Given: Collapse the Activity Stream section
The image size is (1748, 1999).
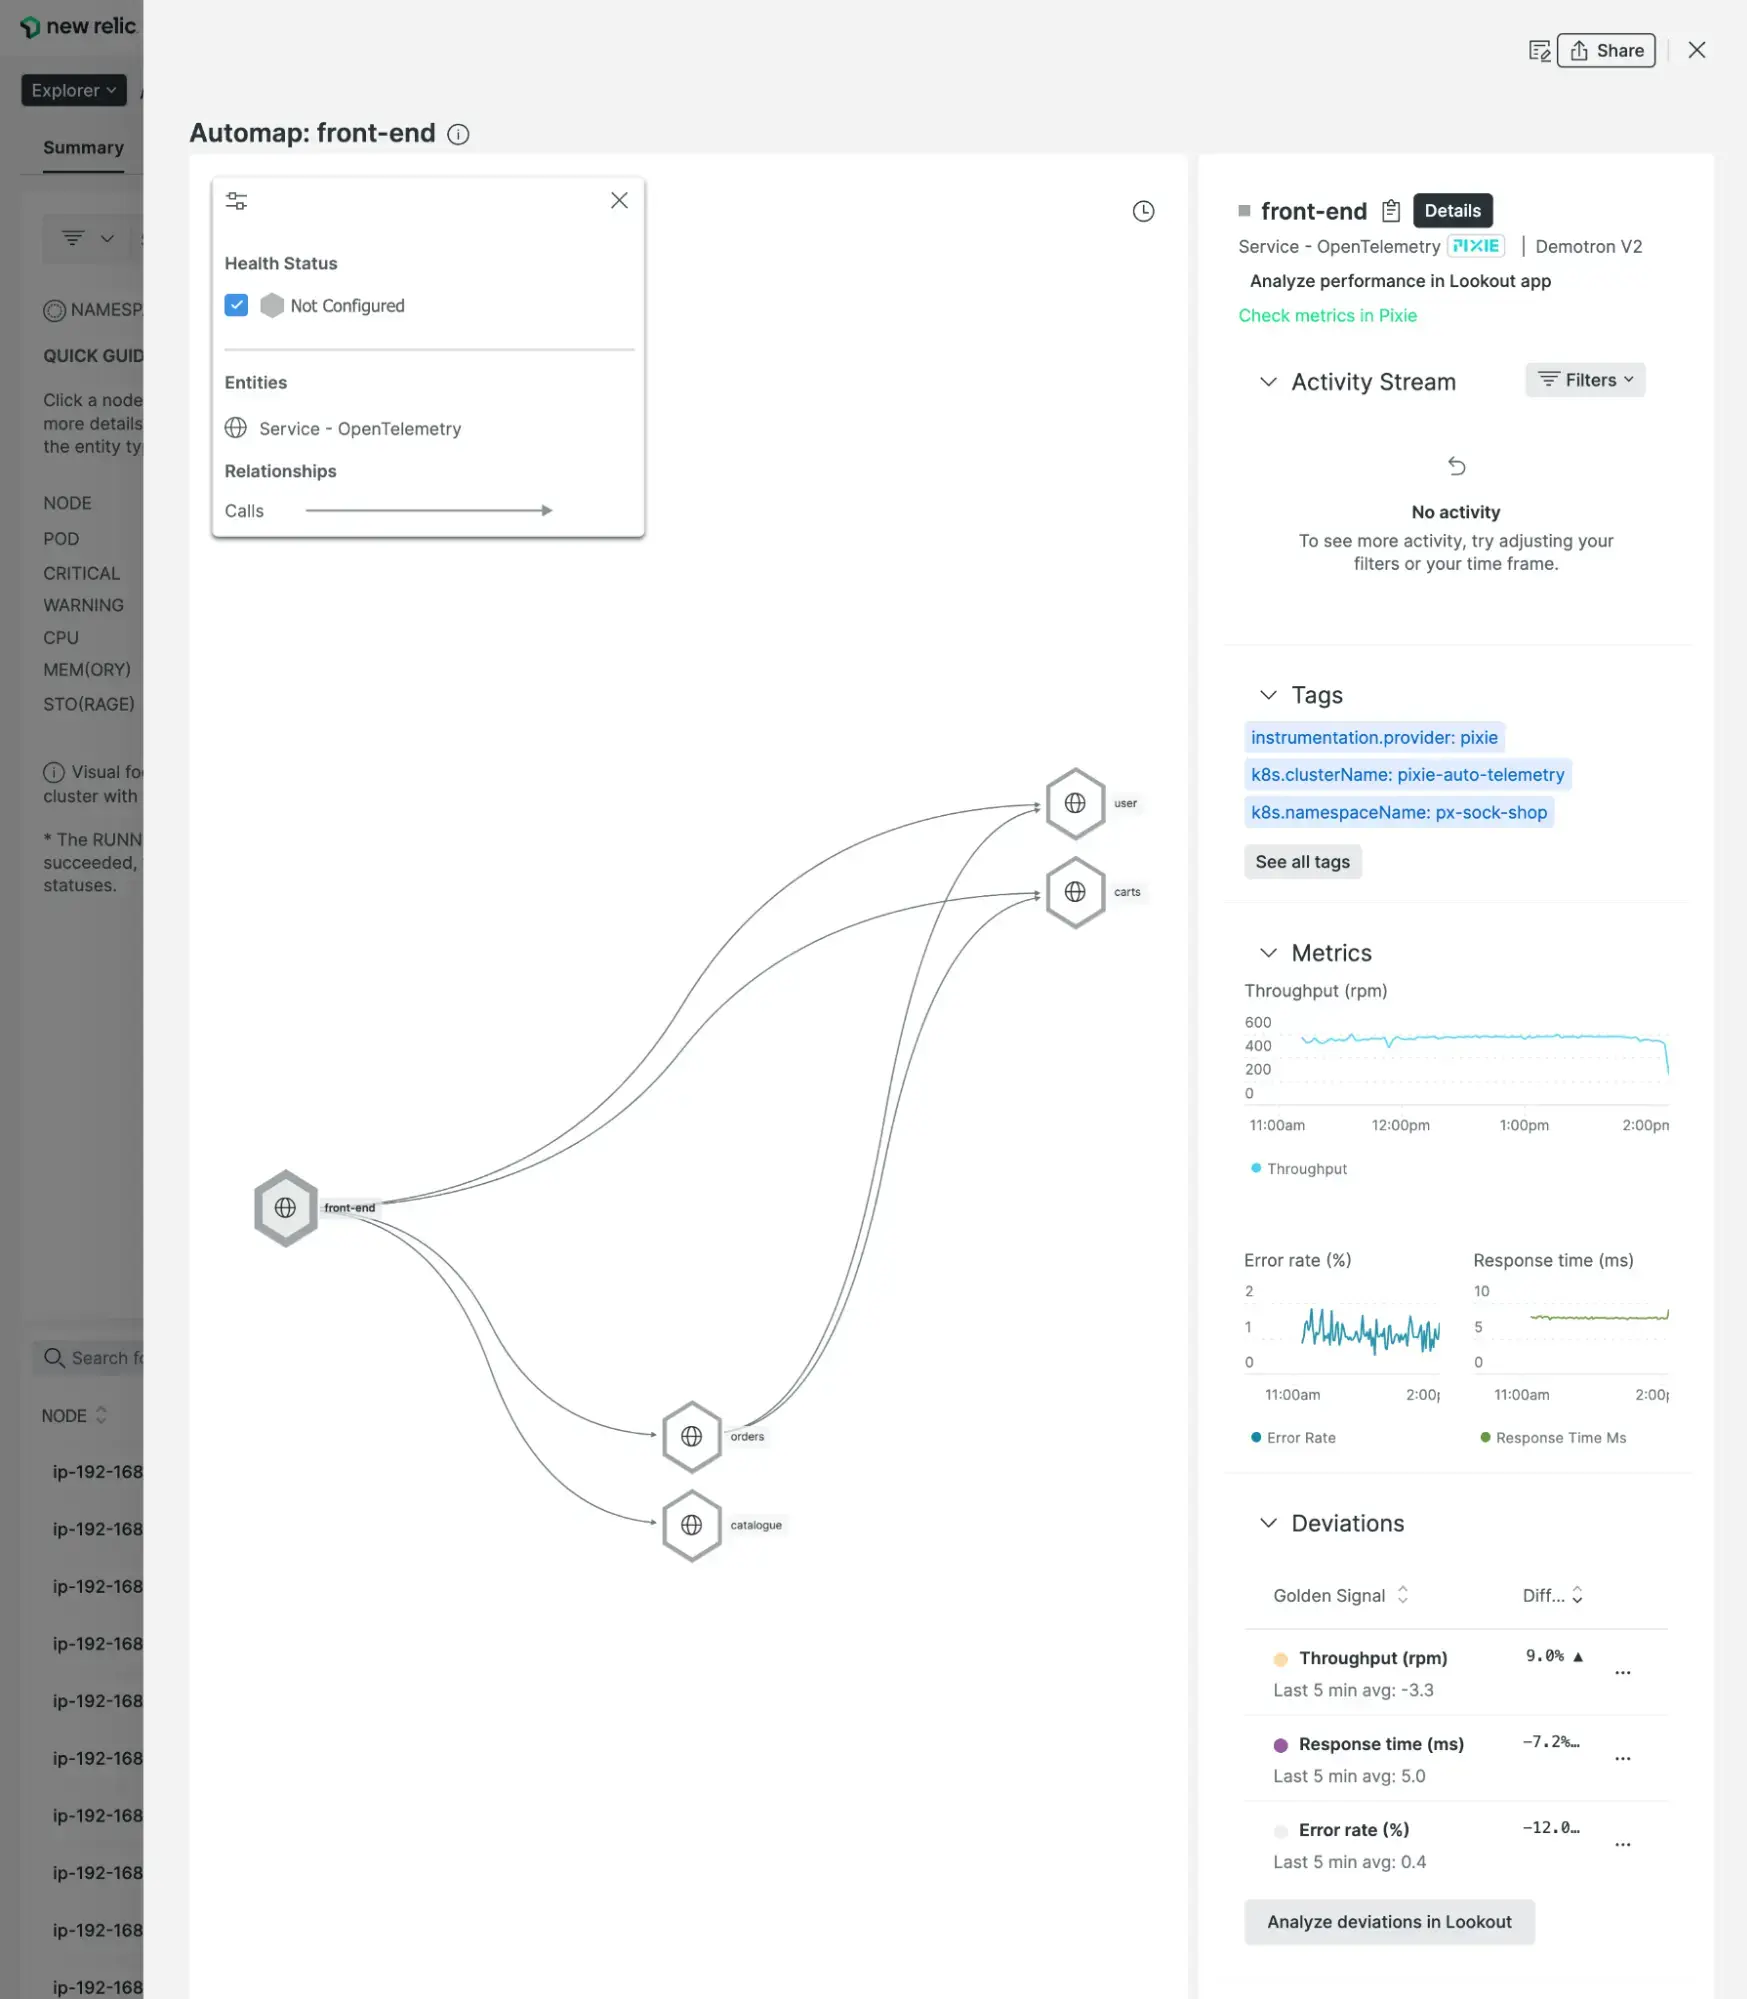Looking at the screenshot, I should click(1268, 382).
